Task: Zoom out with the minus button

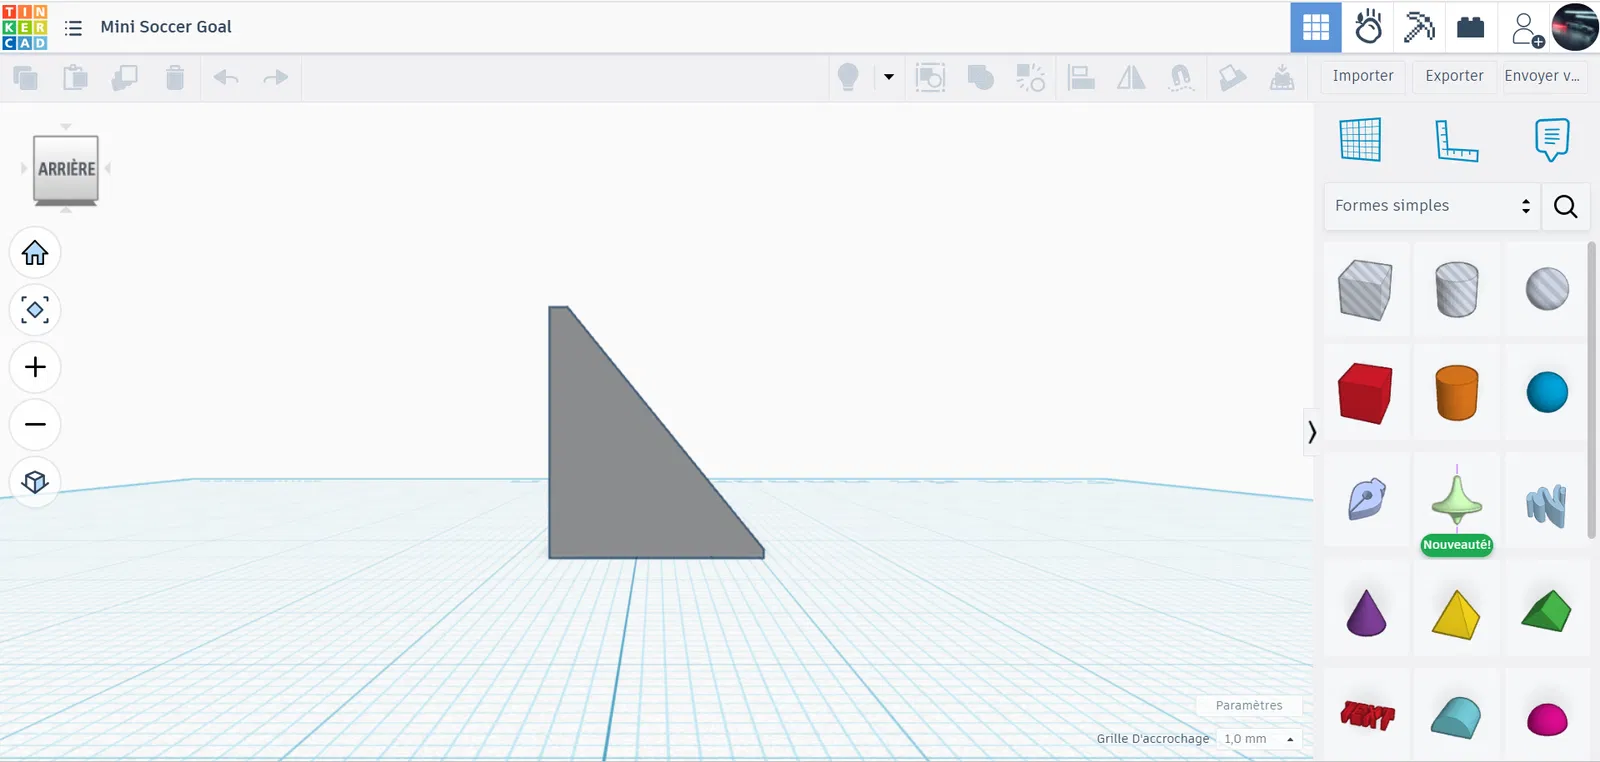Action: click(35, 424)
